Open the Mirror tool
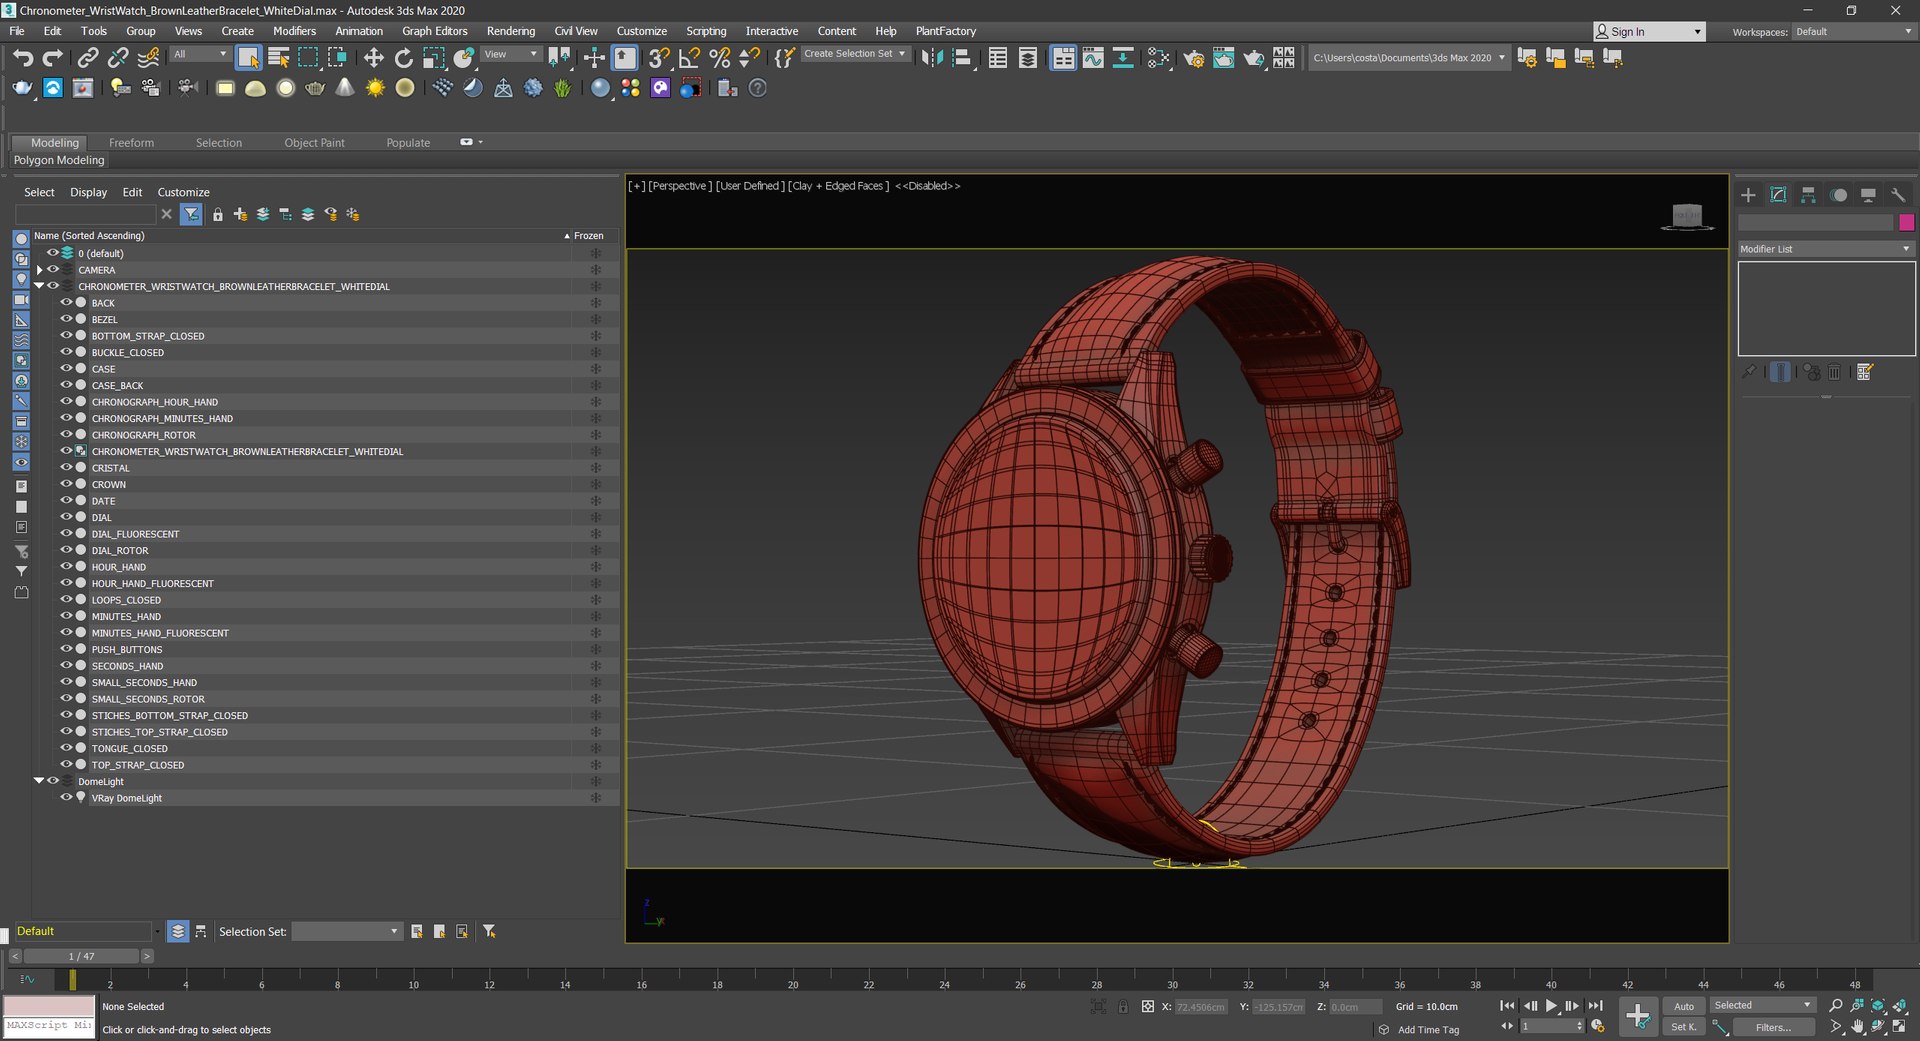This screenshot has width=1920, height=1041. [x=932, y=58]
